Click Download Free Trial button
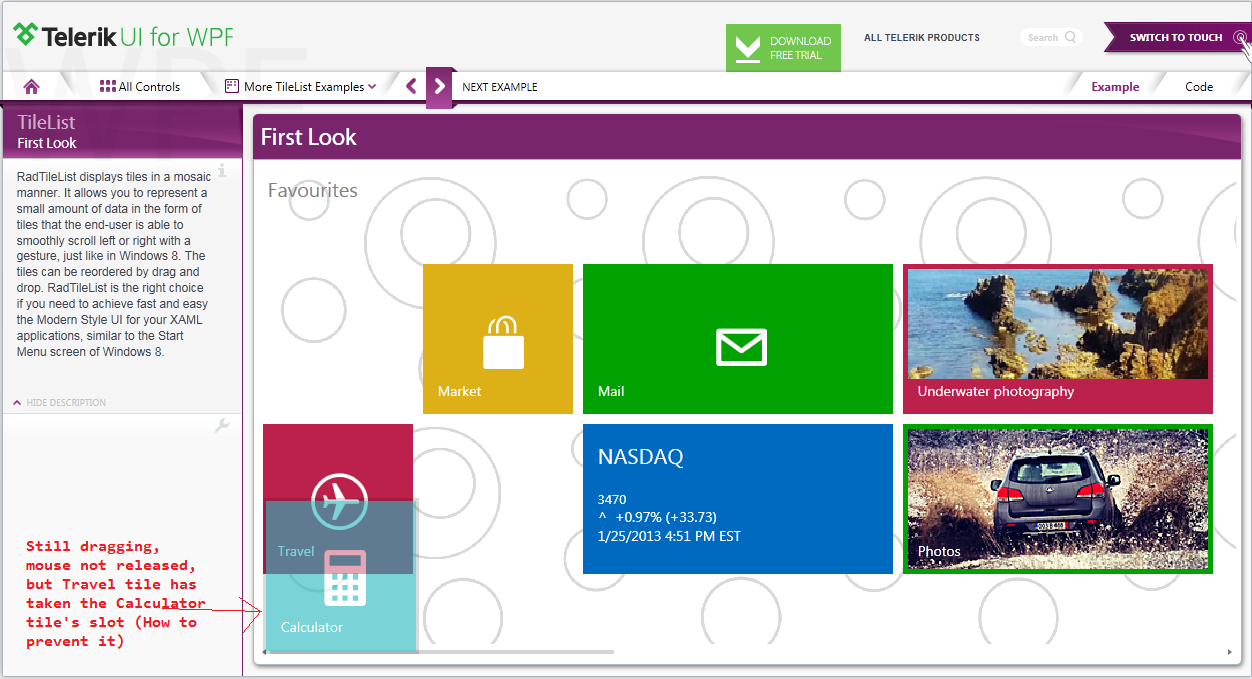Viewport: 1252px width, 679px height. tap(783, 48)
